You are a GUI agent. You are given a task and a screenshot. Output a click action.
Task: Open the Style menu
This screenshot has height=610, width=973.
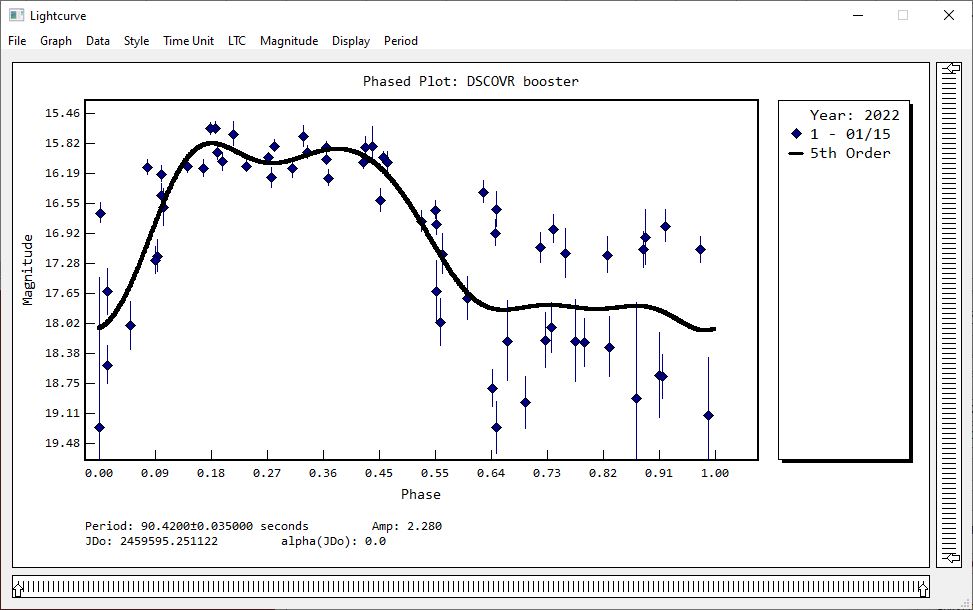(x=136, y=41)
